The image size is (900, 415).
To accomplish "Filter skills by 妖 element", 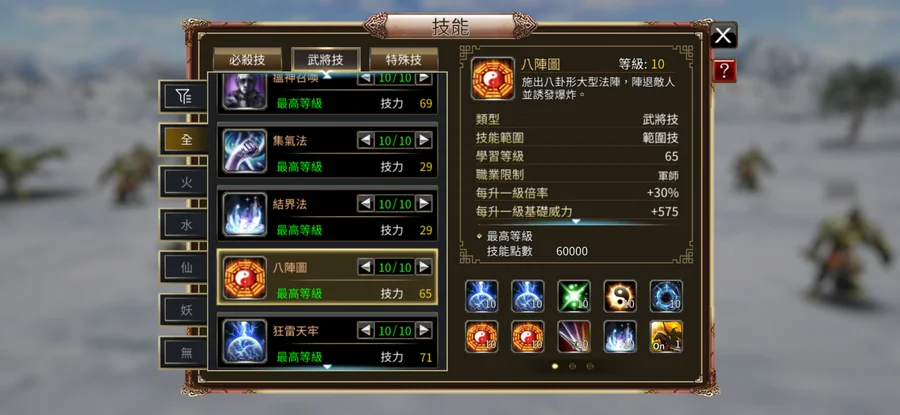I will (x=186, y=311).
